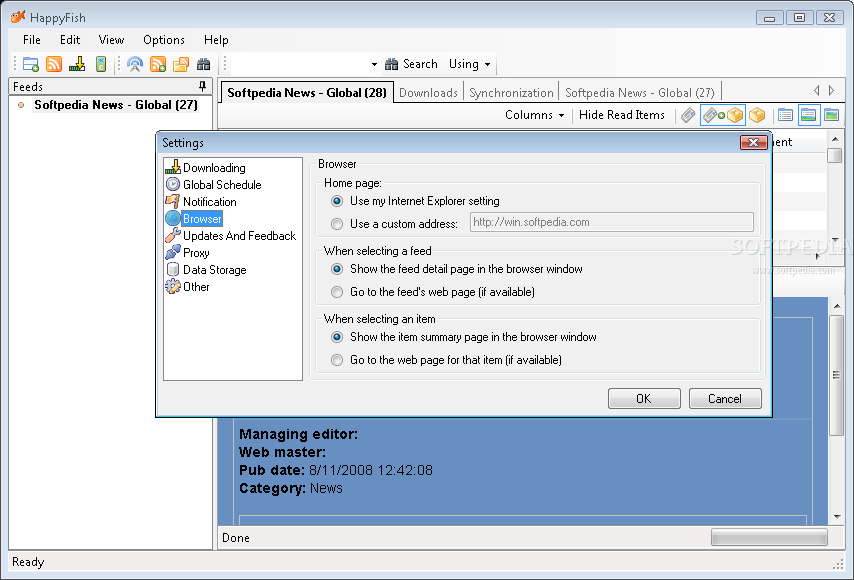Click the HappyFish fish icon in title bar
Viewport: 854px width, 580px height.
click(18, 17)
